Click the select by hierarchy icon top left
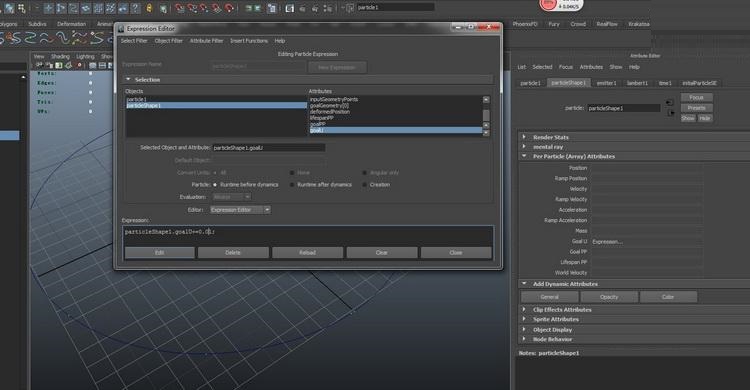750x390 pixels. click(x=10, y=8)
